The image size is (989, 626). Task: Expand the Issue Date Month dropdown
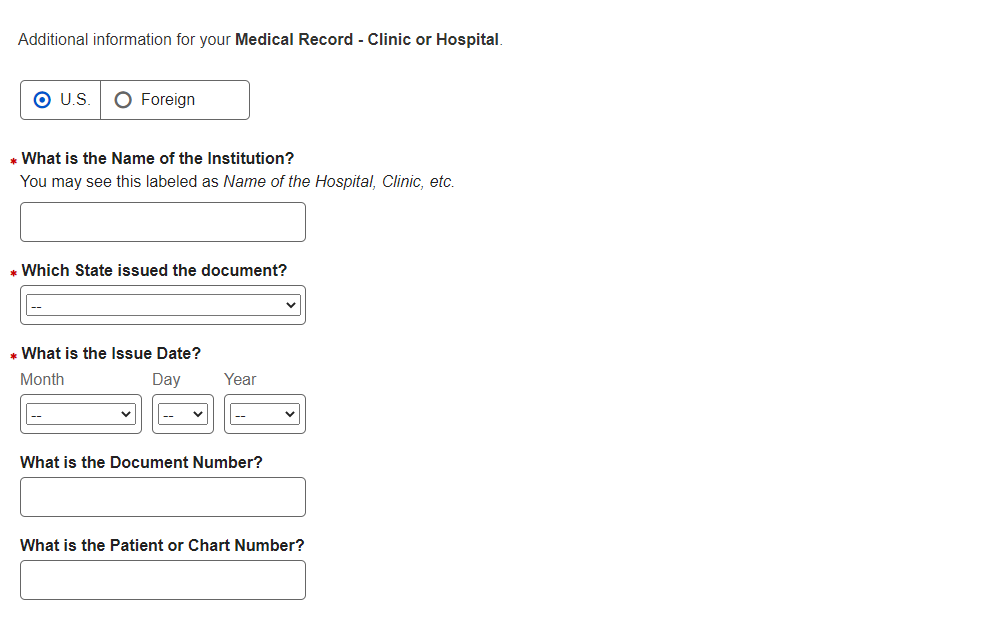(x=81, y=414)
